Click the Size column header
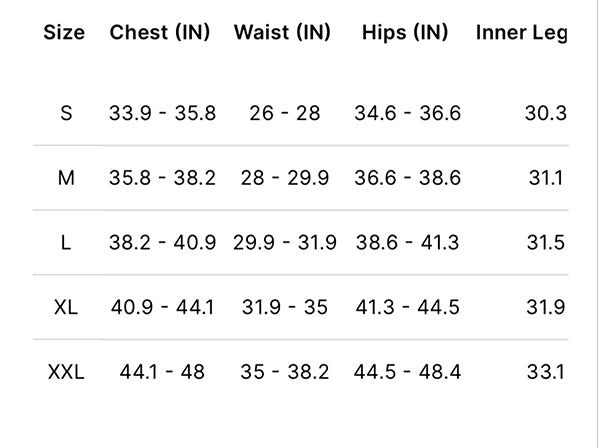600x448 pixels. (x=64, y=32)
